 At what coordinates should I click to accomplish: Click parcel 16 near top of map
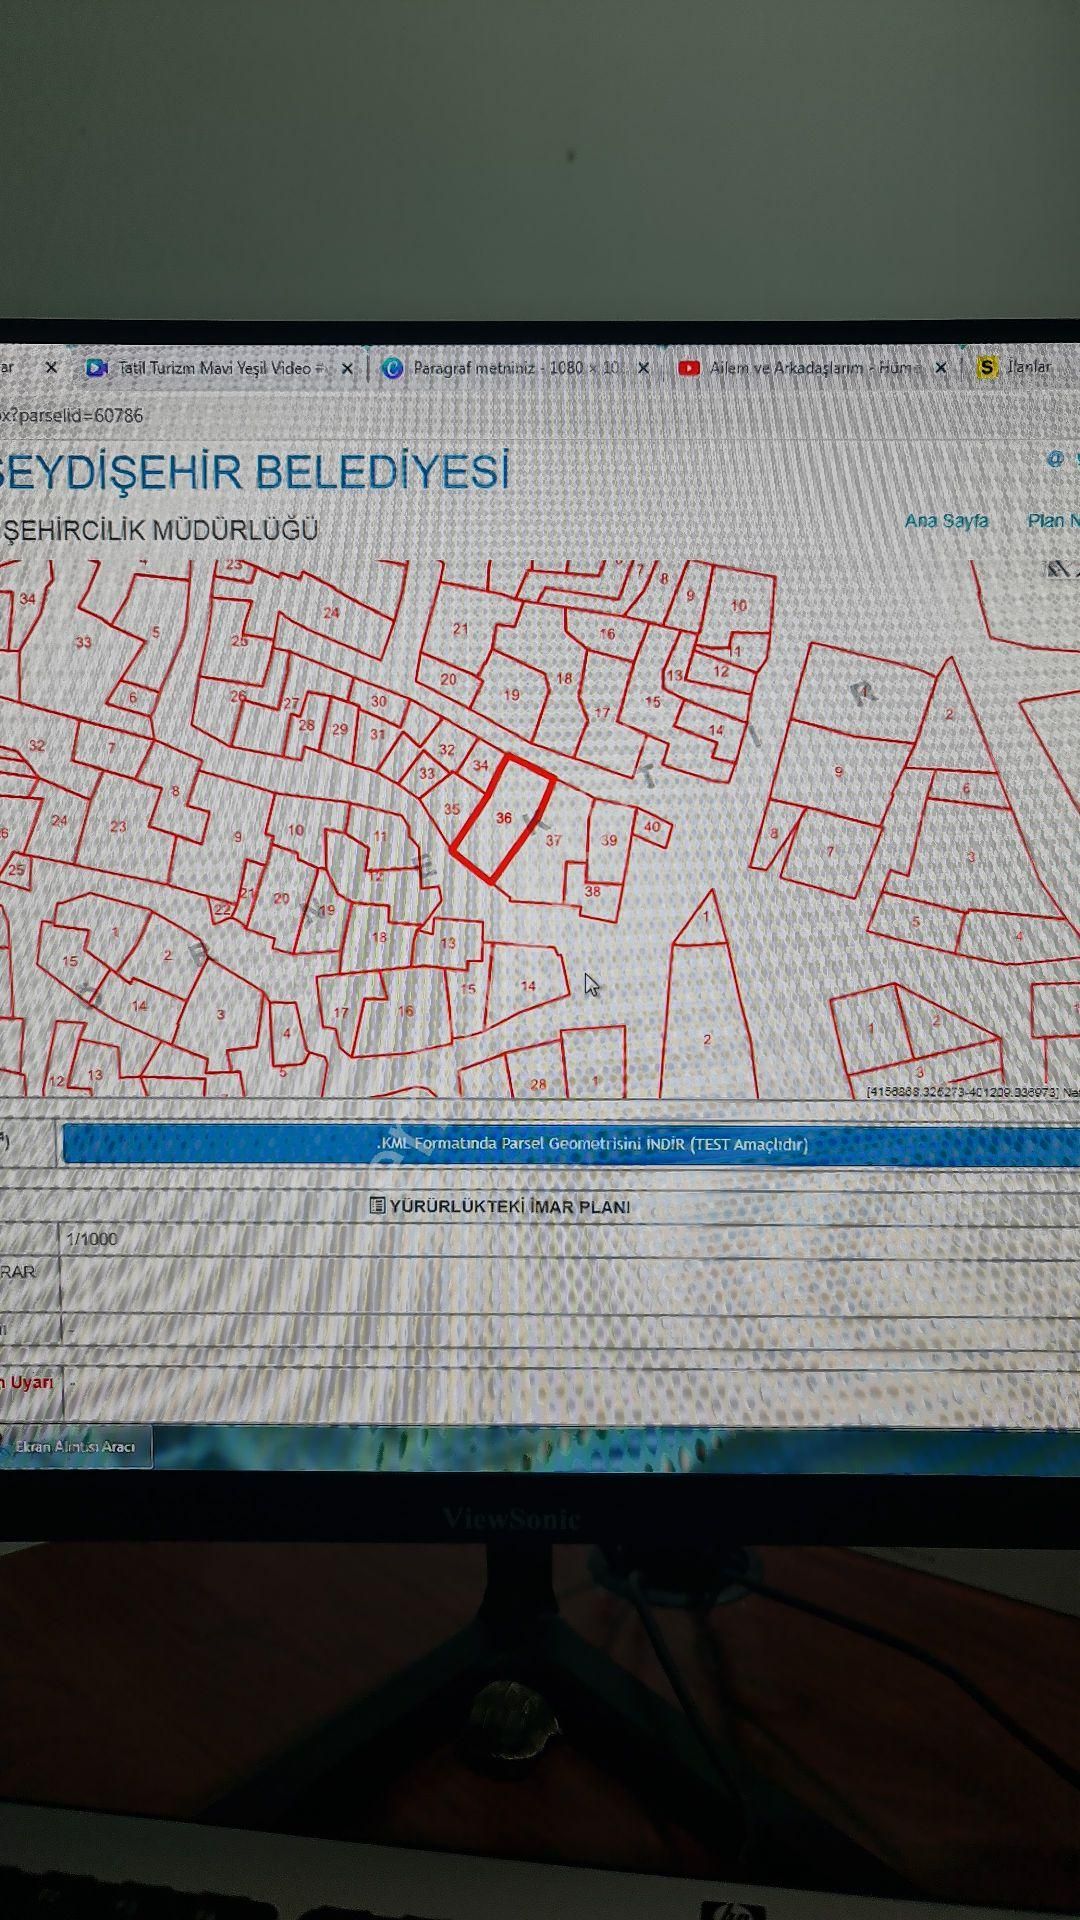[607, 633]
